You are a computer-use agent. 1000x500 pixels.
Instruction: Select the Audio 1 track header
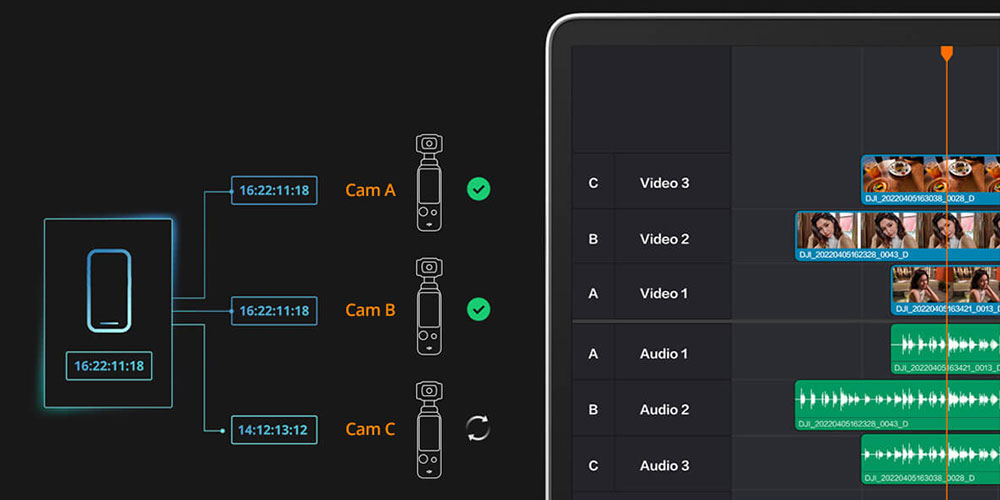[665, 353]
